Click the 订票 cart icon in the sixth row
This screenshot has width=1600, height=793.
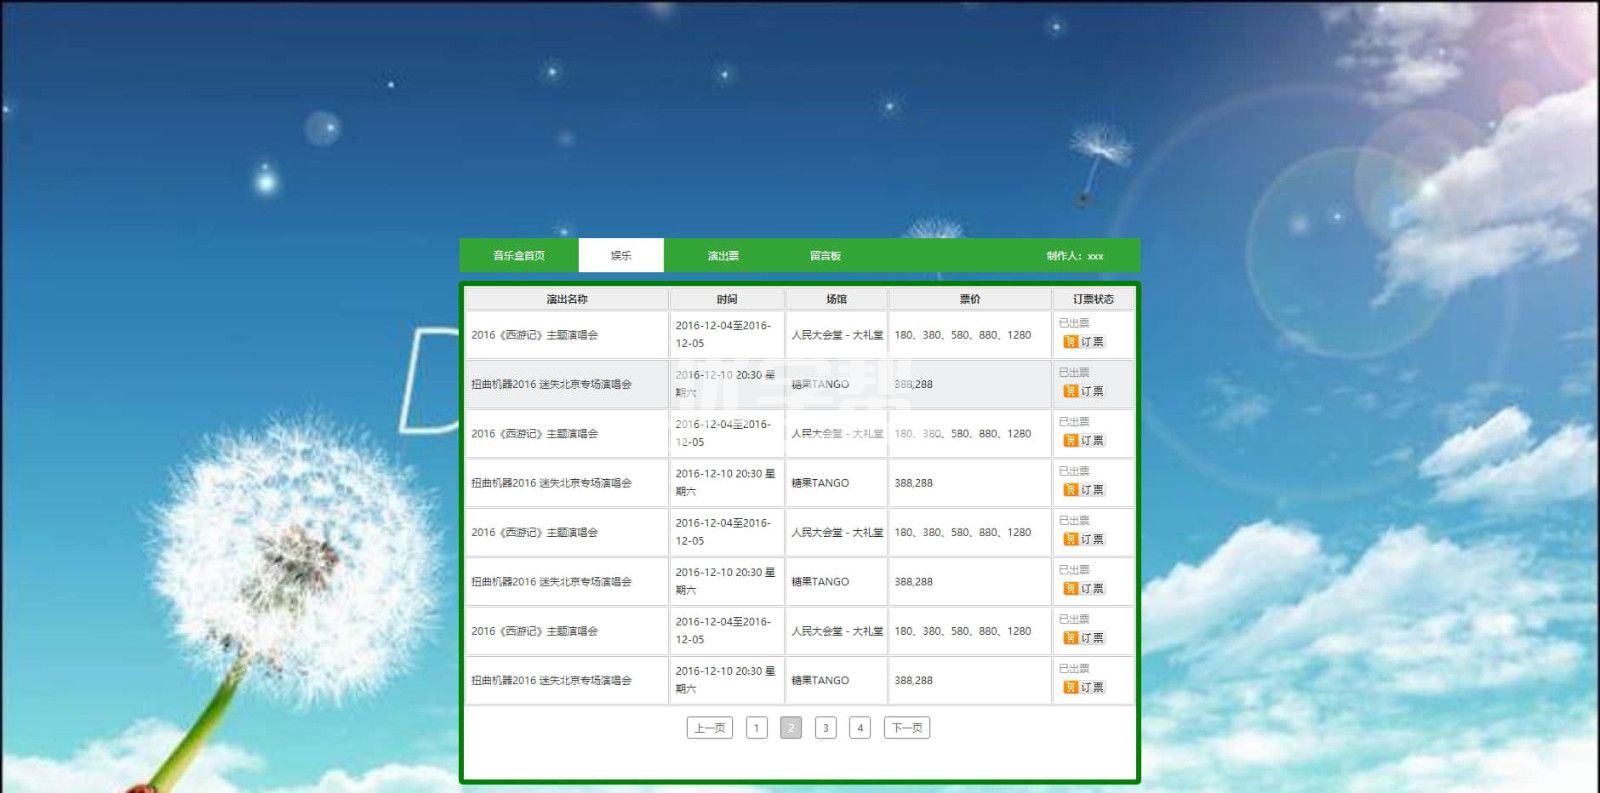click(1070, 589)
